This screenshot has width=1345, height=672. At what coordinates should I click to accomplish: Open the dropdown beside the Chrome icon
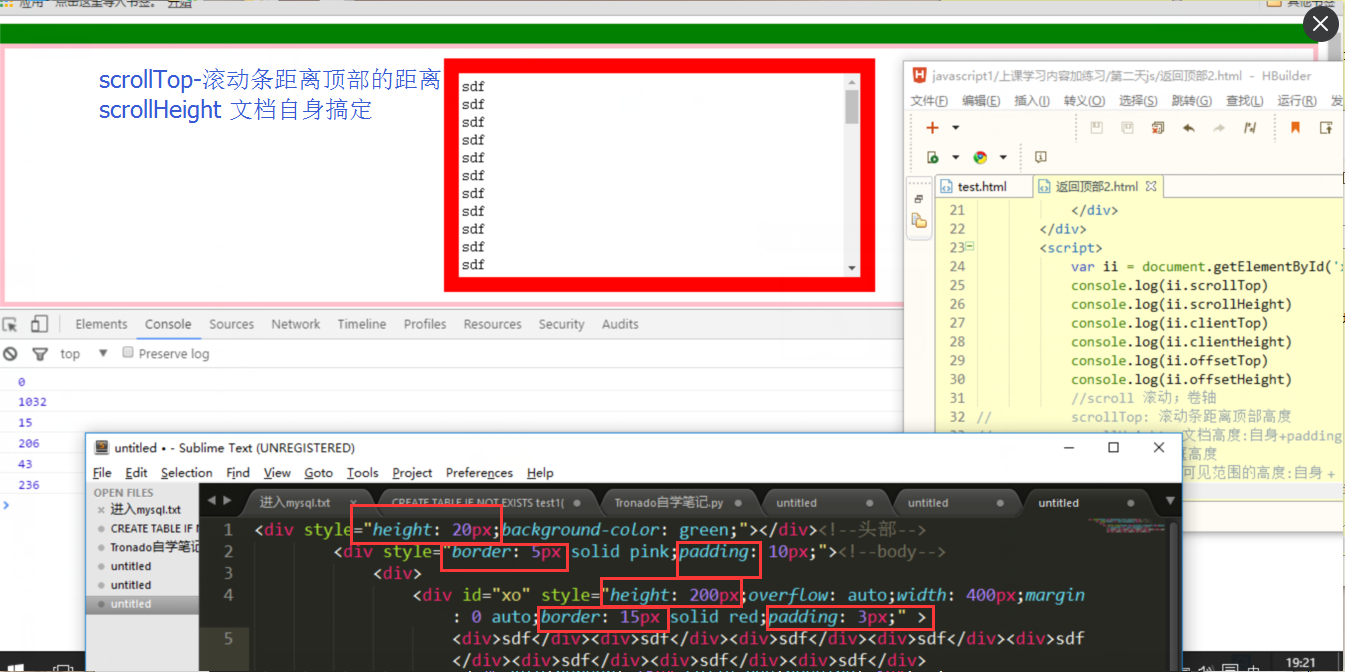pyautogui.click(x=1003, y=157)
